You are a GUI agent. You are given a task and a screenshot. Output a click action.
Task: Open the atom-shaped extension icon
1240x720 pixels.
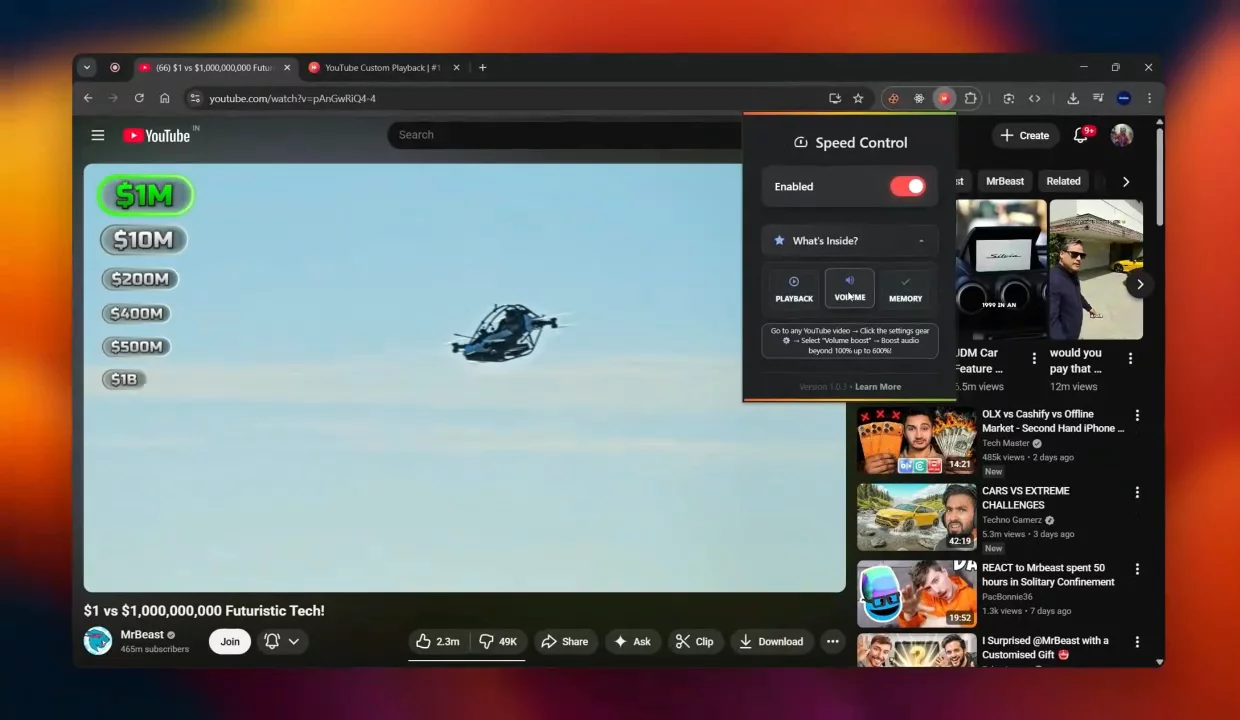(919, 98)
